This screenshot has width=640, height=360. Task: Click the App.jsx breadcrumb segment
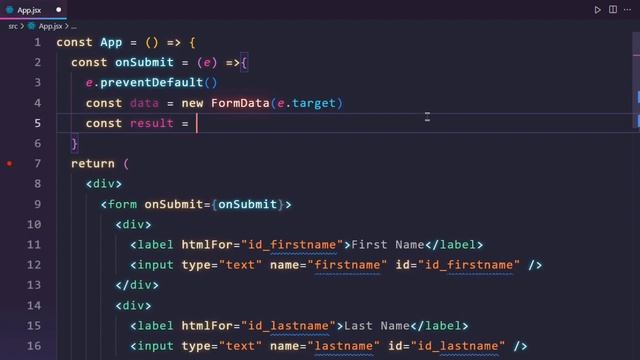pyautogui.click(x=50, y=26)
